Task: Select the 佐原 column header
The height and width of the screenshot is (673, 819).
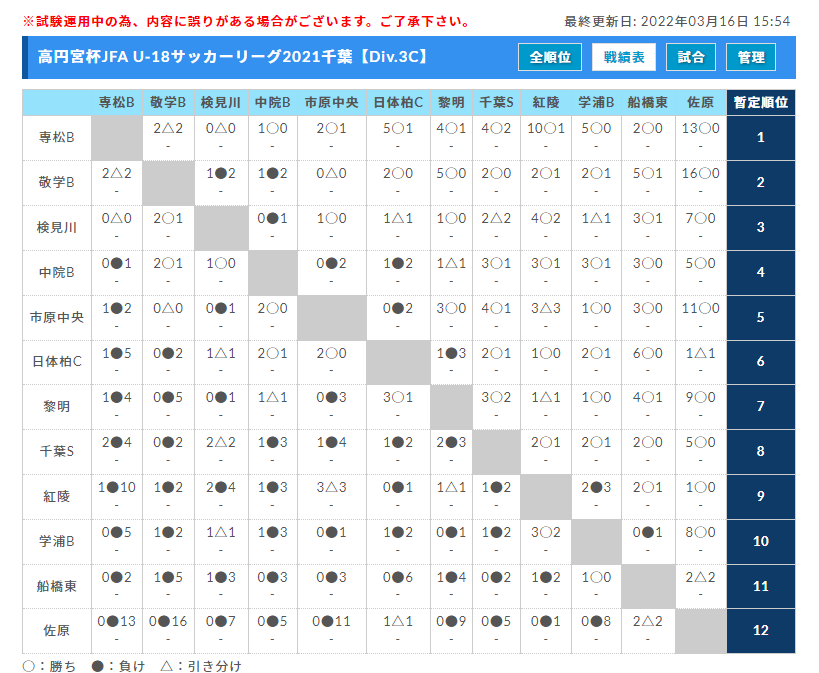Action: [x=700, y=102]
